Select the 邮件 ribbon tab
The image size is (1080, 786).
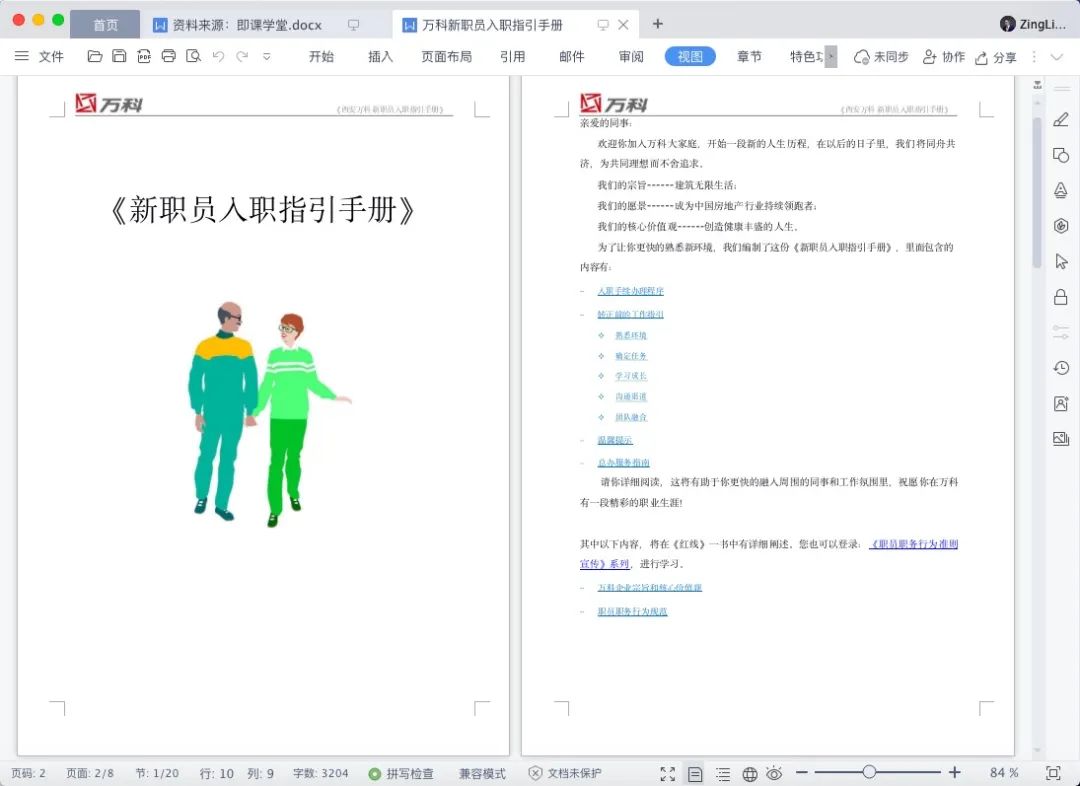pos(572,56)
